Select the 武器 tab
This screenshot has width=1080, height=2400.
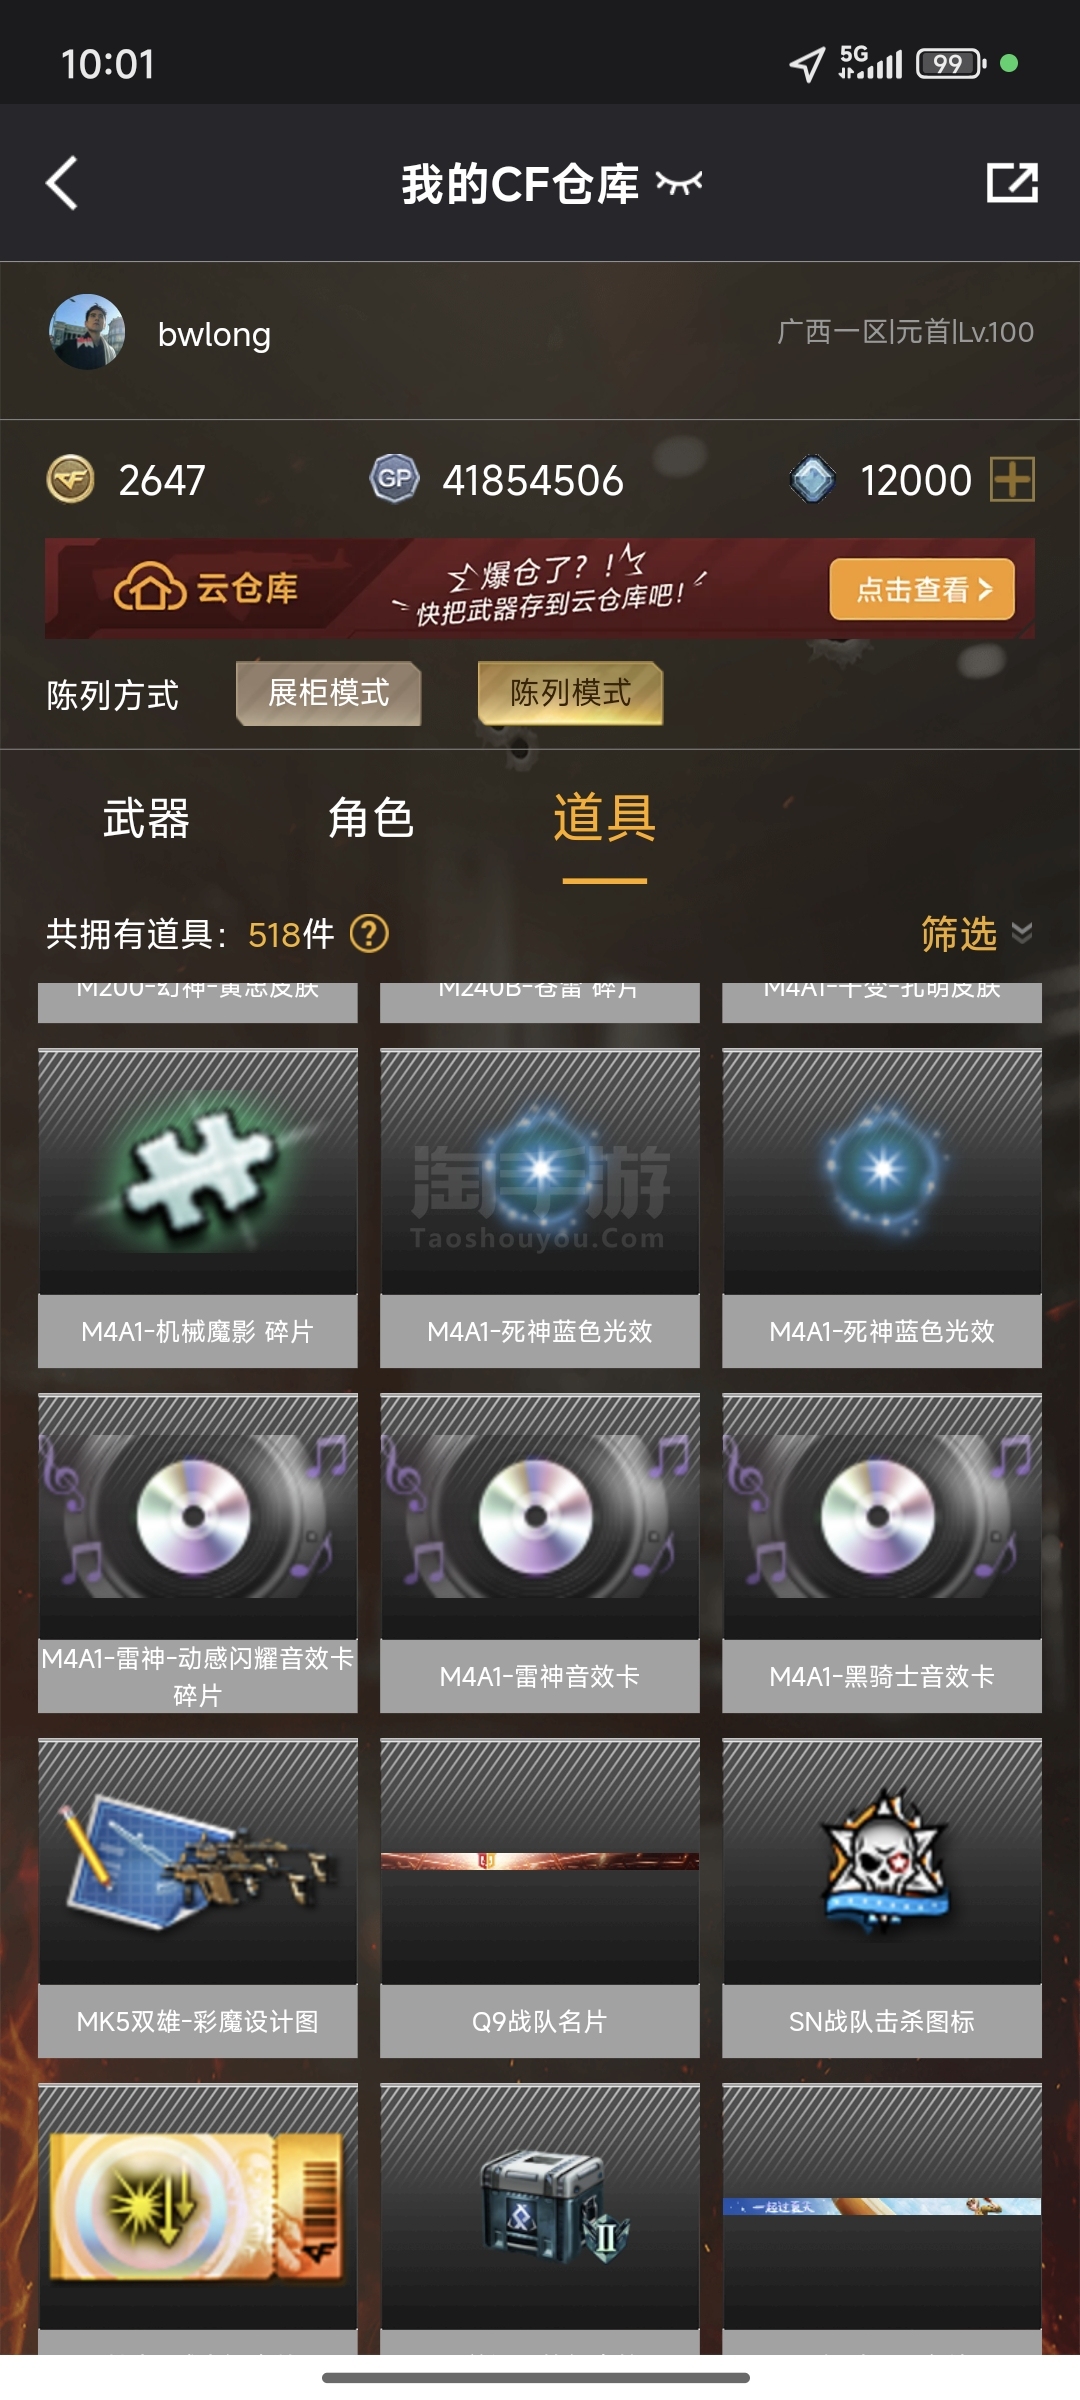coord(146,818)
